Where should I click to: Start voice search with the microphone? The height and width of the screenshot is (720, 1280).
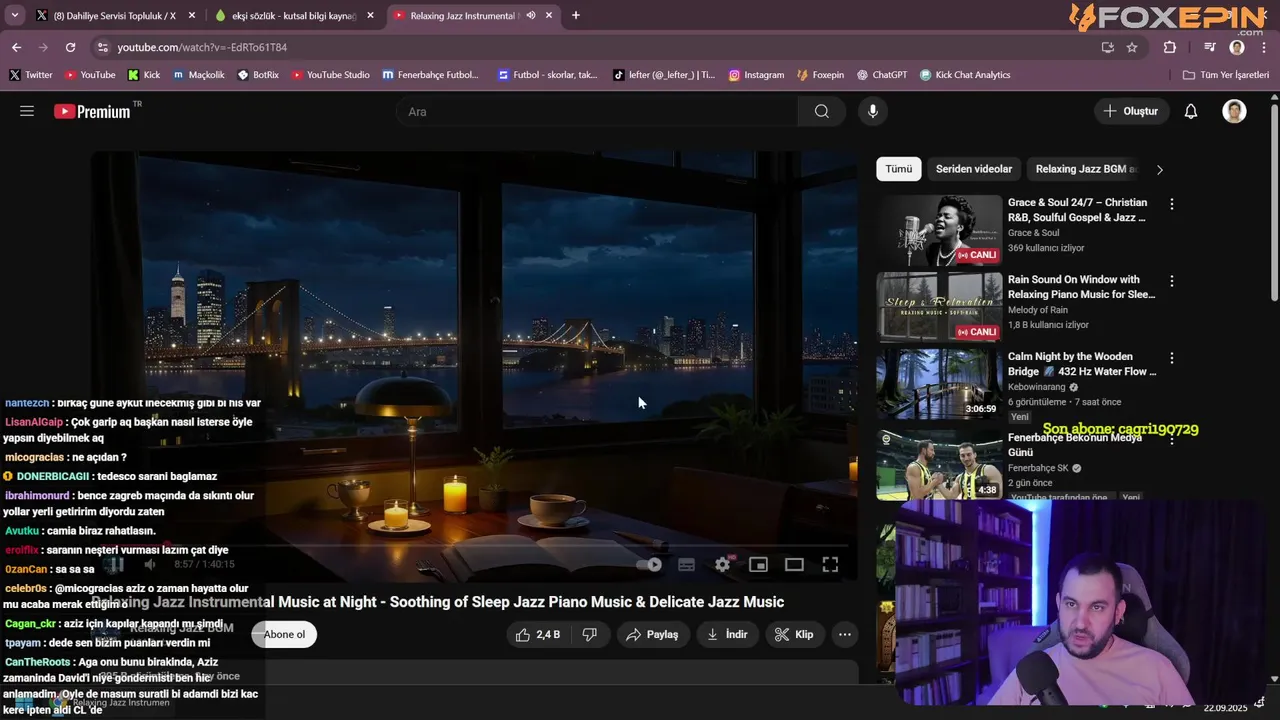[x=873, y=111]
